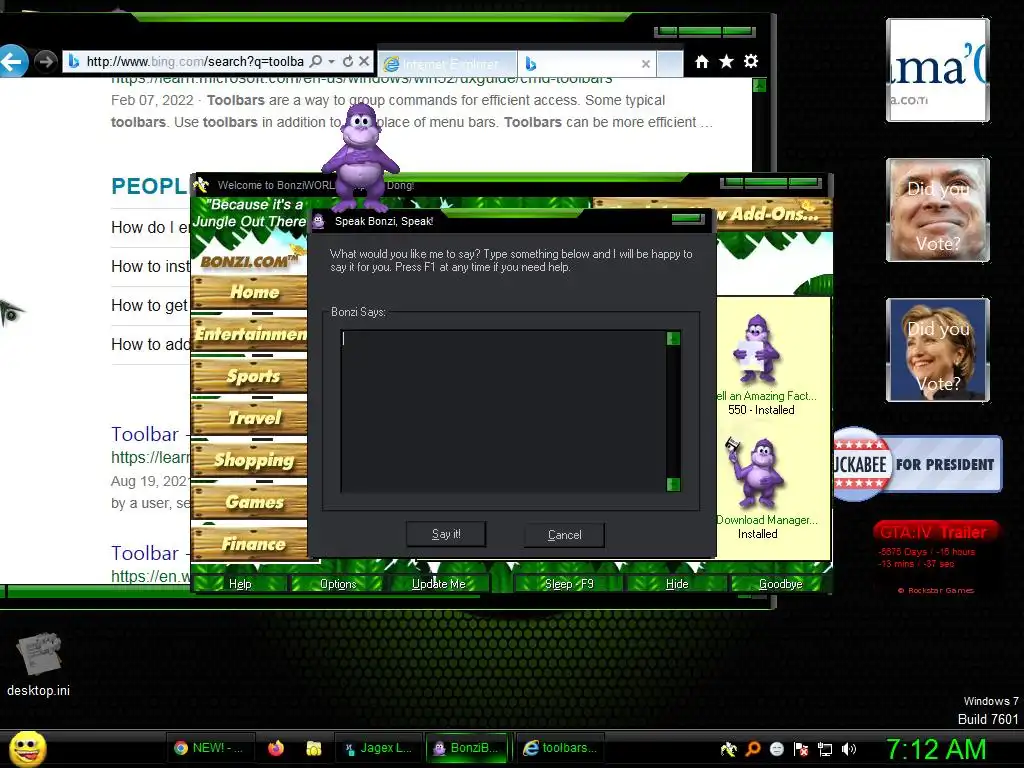This screenshot has height=768, width=1024.
Task: Click Hide in the BonziWORLD bar
Action: 677,584
